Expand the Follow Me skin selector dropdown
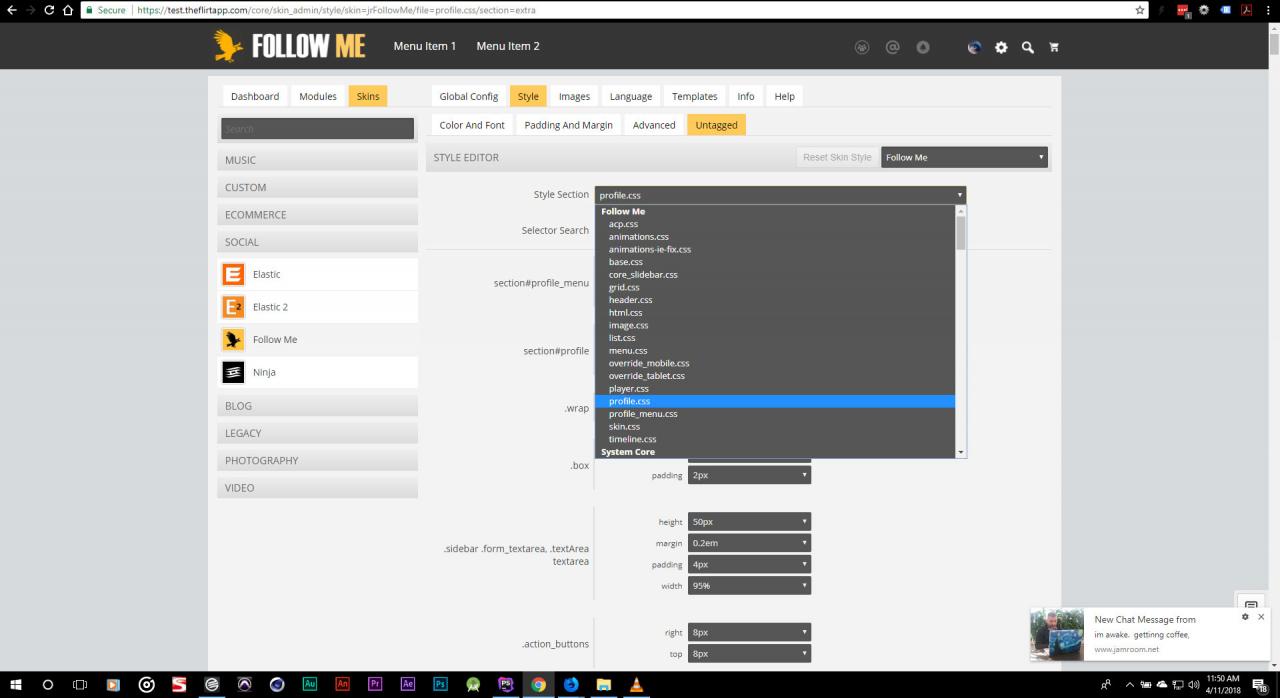Screen dimensions: 1280x698 [965, 157]
